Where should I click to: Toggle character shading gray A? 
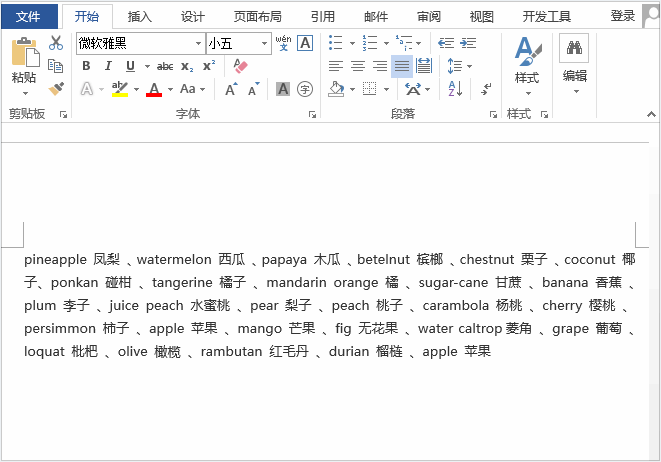point(283,89)
